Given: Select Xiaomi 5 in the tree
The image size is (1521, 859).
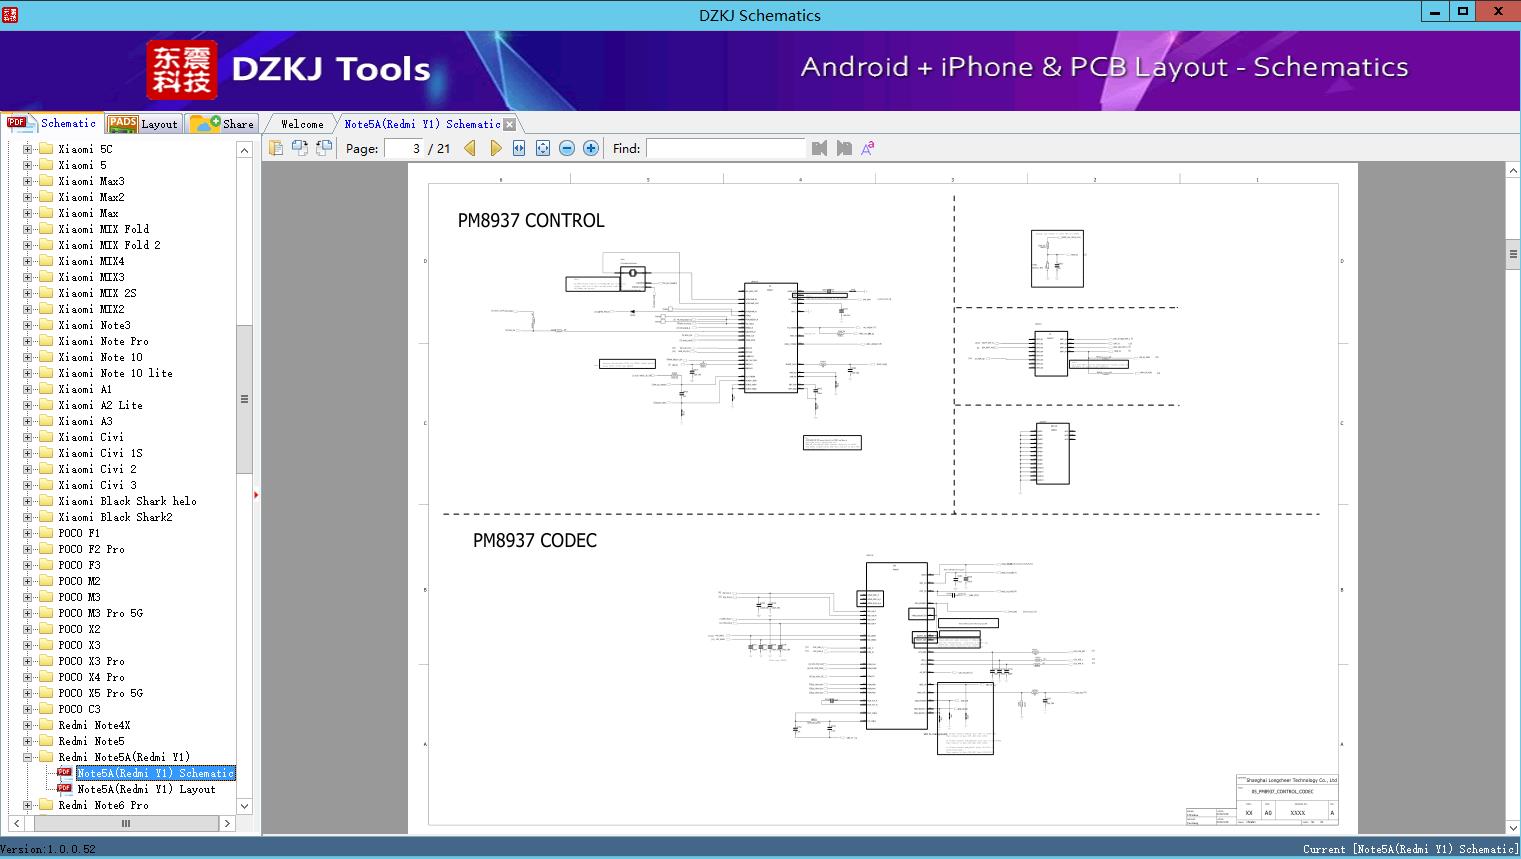Looking at the screenshot, I should pos(82,165).
